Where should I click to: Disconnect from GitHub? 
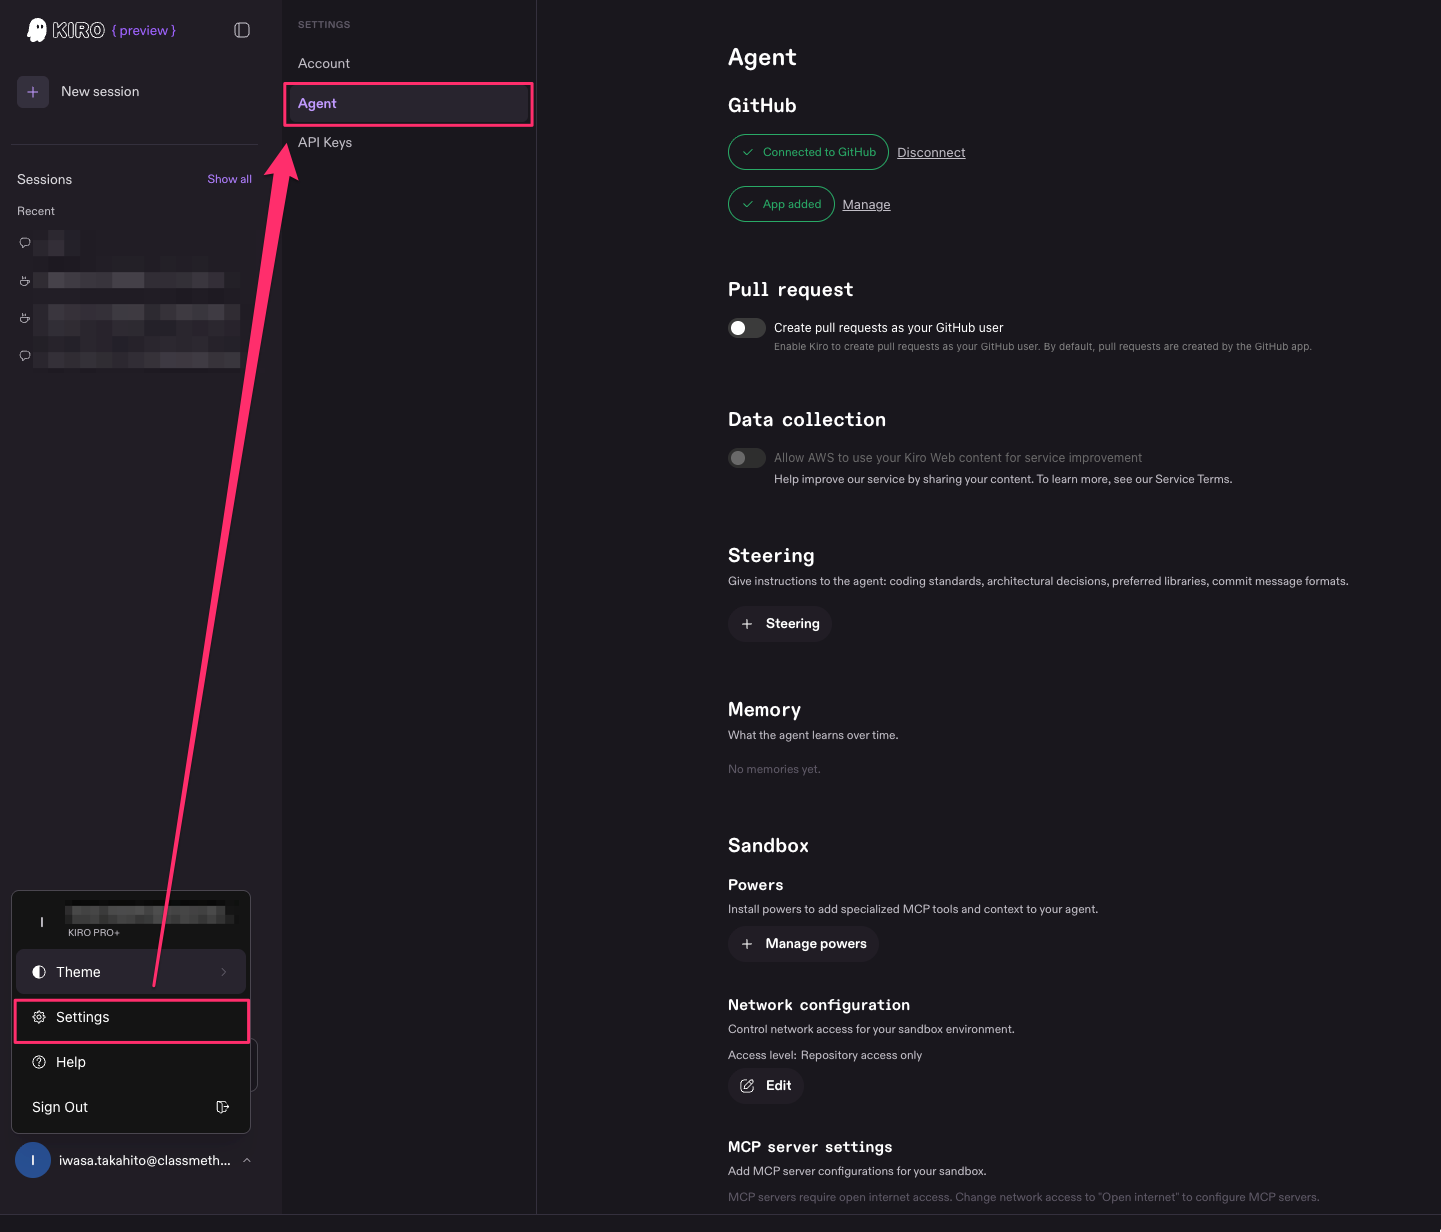[x=931, y=153]
